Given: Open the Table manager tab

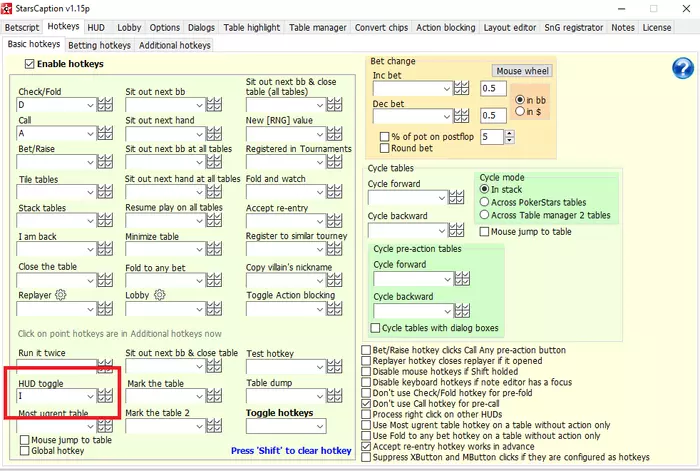Looking at the screenshot, I should 317,28.
